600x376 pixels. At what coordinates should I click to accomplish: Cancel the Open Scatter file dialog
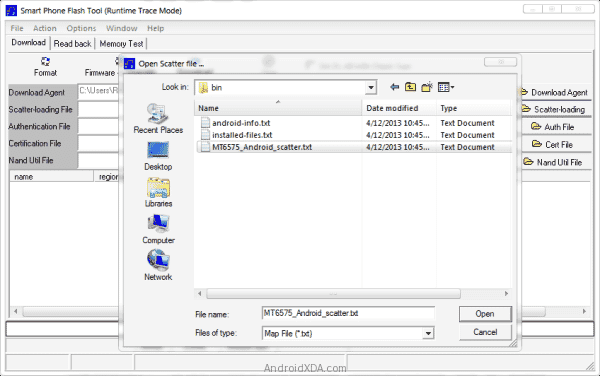click(x=485, y=332)
